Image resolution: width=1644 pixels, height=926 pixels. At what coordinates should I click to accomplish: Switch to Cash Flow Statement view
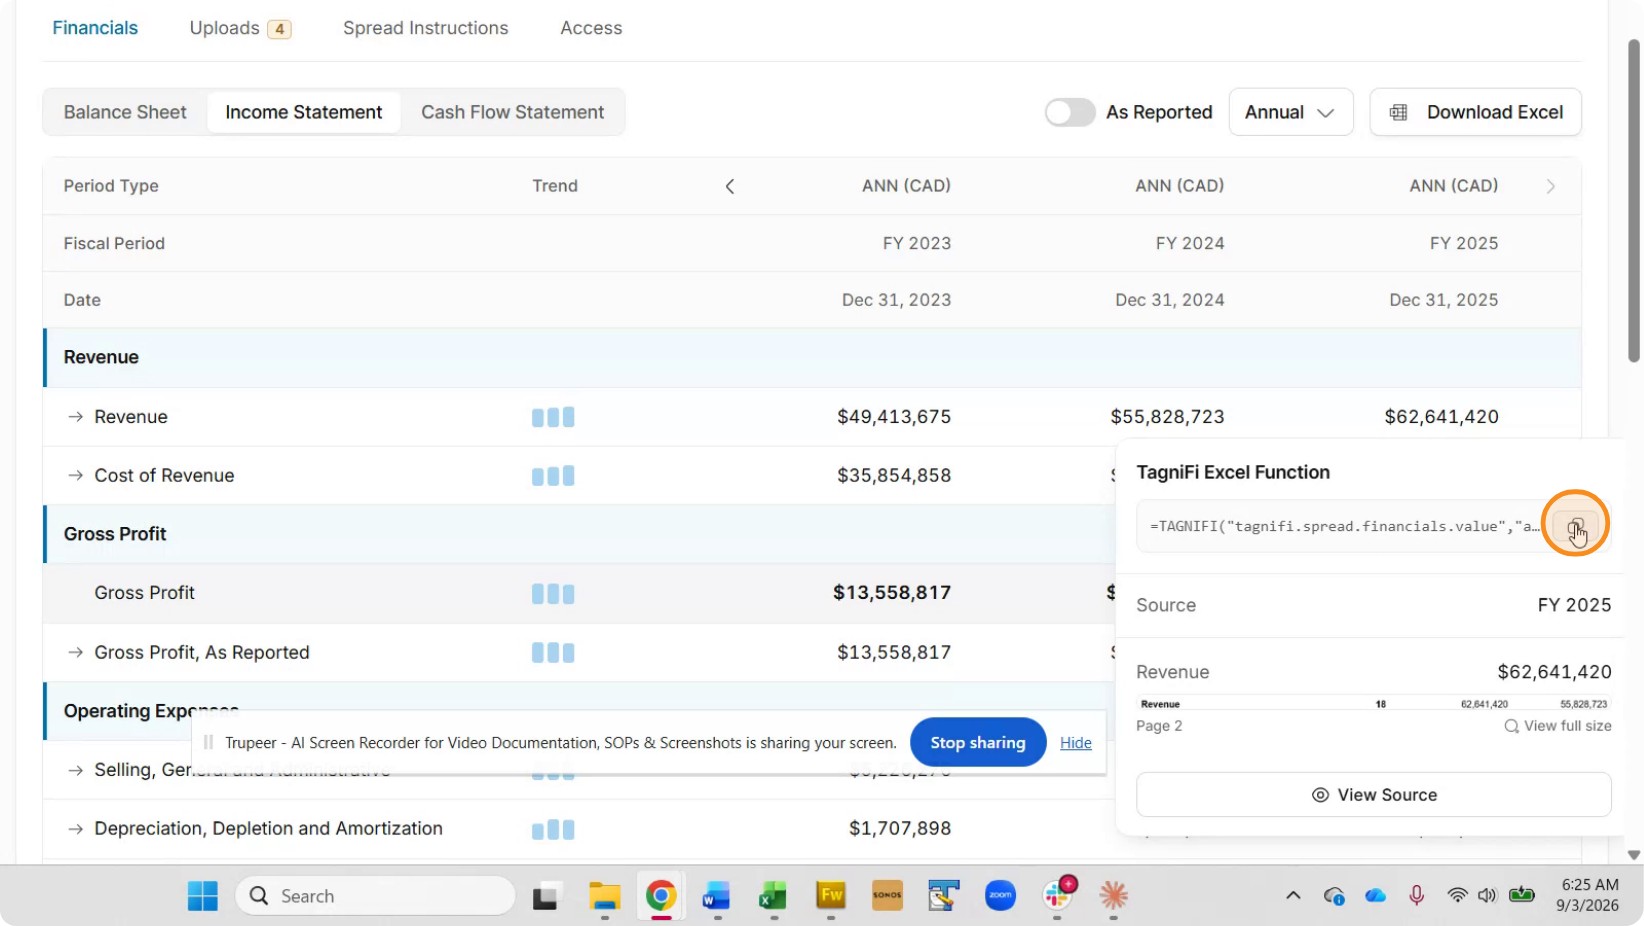512,112
